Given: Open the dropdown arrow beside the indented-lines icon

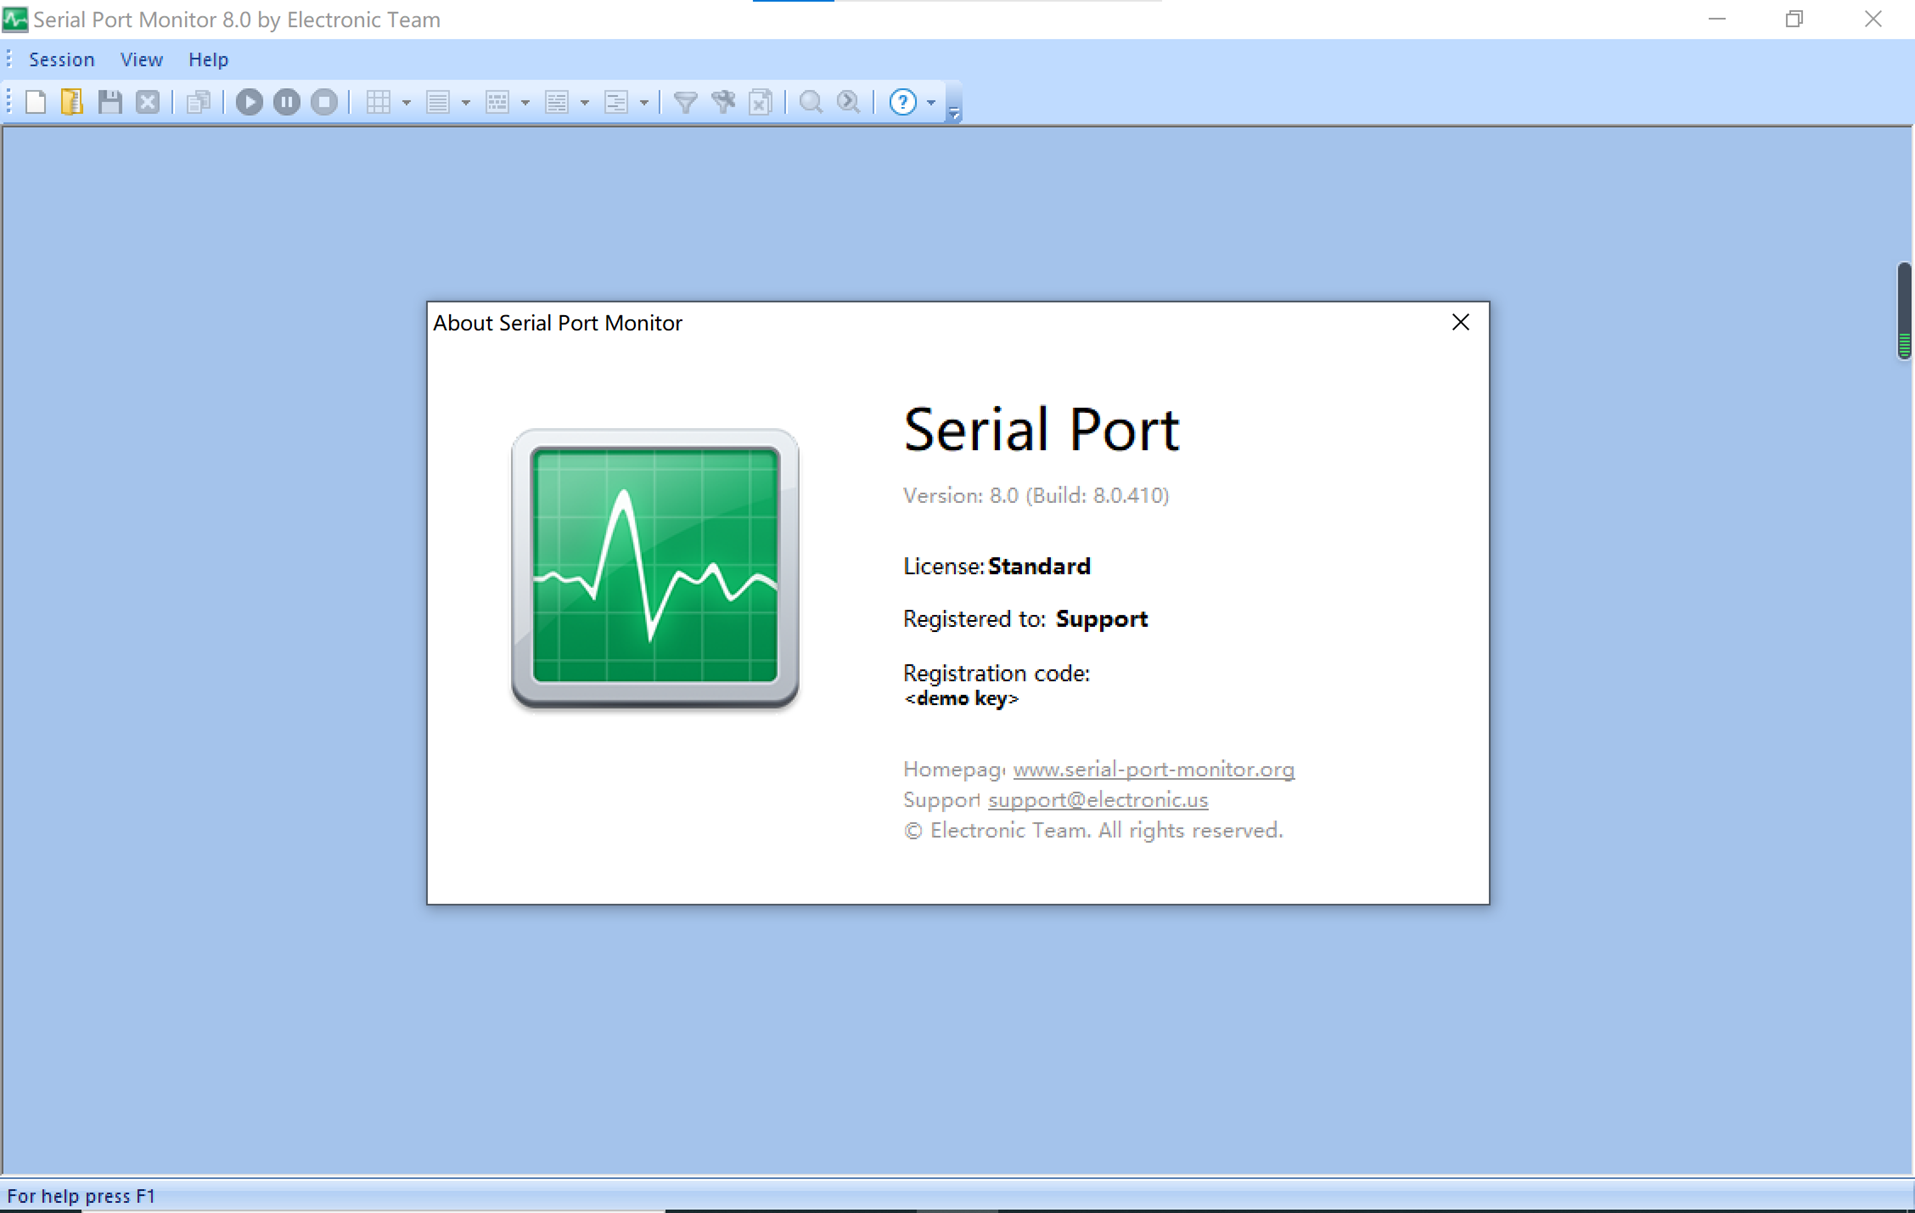Looking at the screenshot, I should click(x=644, y=102).
